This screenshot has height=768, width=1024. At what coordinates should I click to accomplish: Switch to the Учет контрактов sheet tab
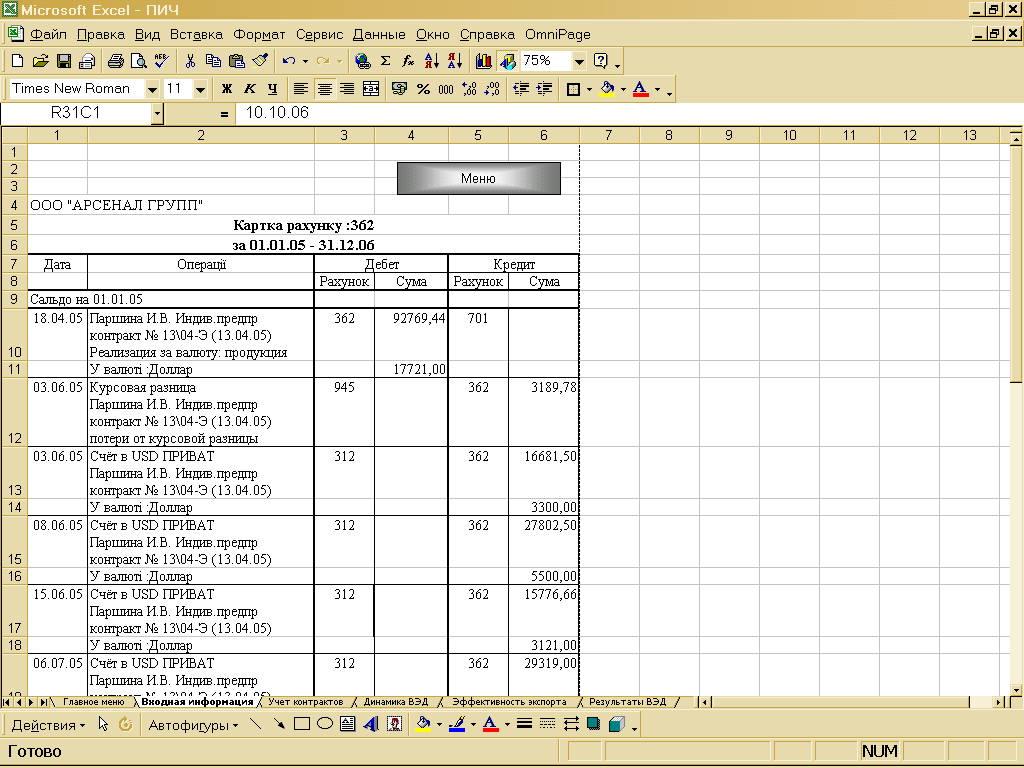tap(305, 702)
